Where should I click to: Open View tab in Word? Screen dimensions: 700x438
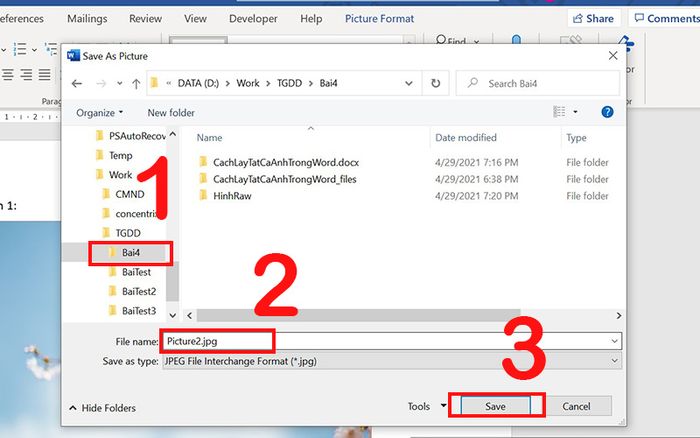click(x=195, y=19)
